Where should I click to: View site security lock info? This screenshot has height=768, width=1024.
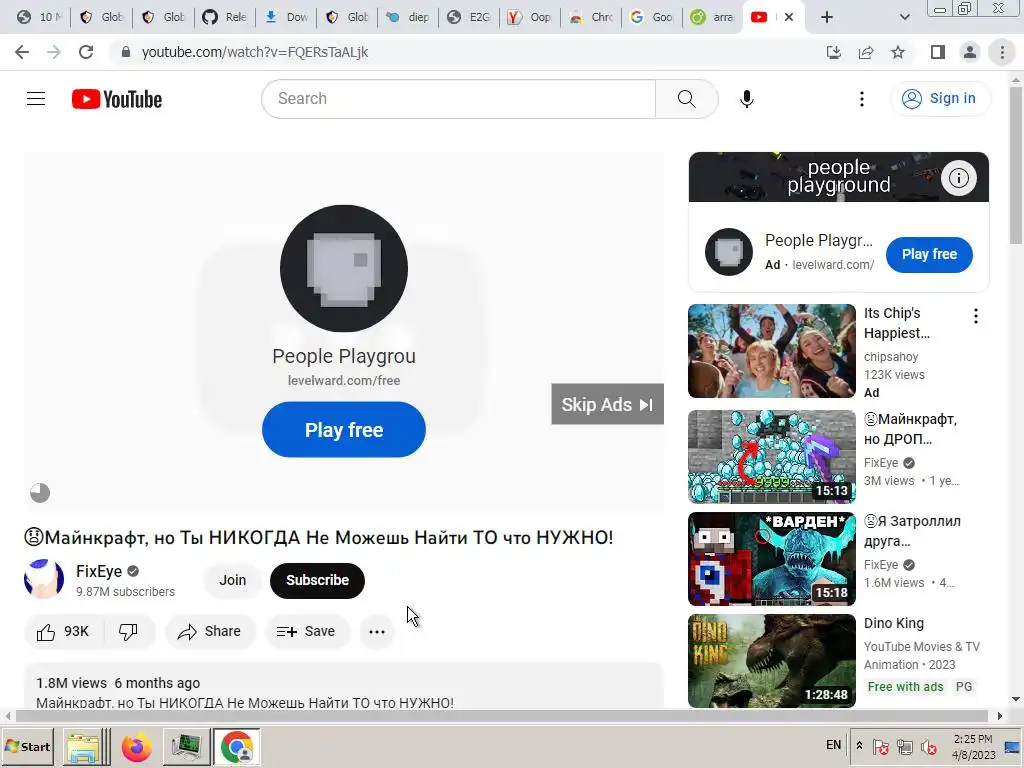(x=126, y=52)
